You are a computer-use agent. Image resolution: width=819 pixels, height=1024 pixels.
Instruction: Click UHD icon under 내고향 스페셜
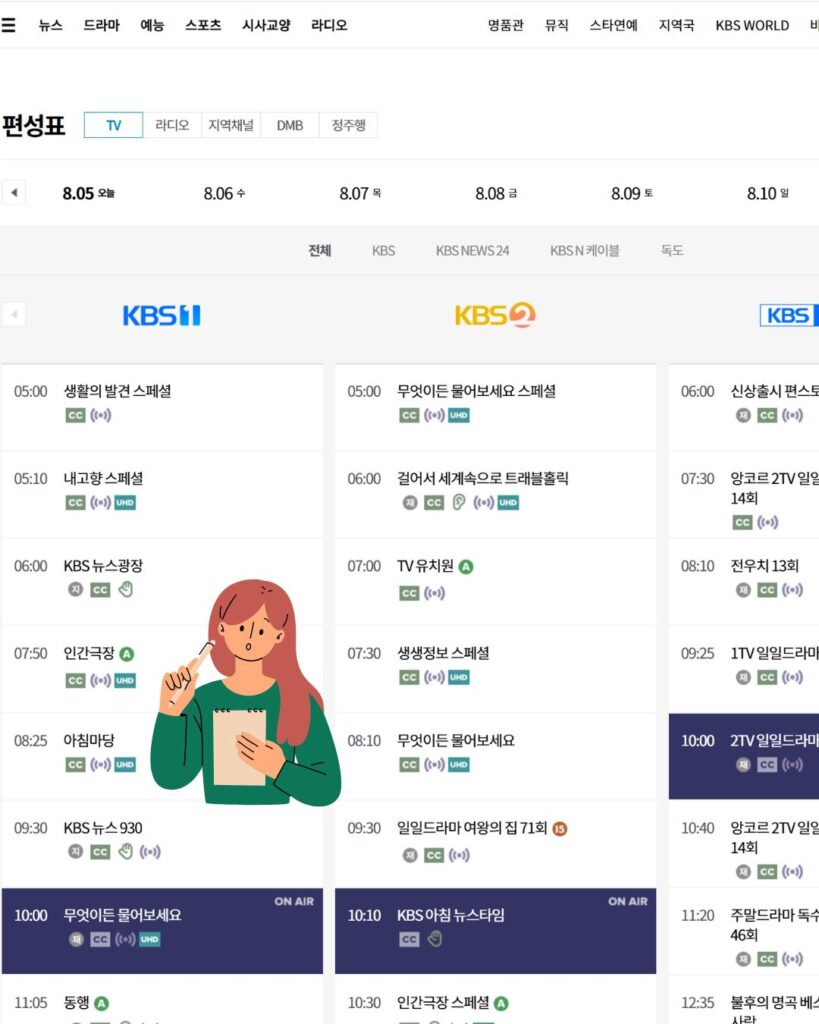125,503
